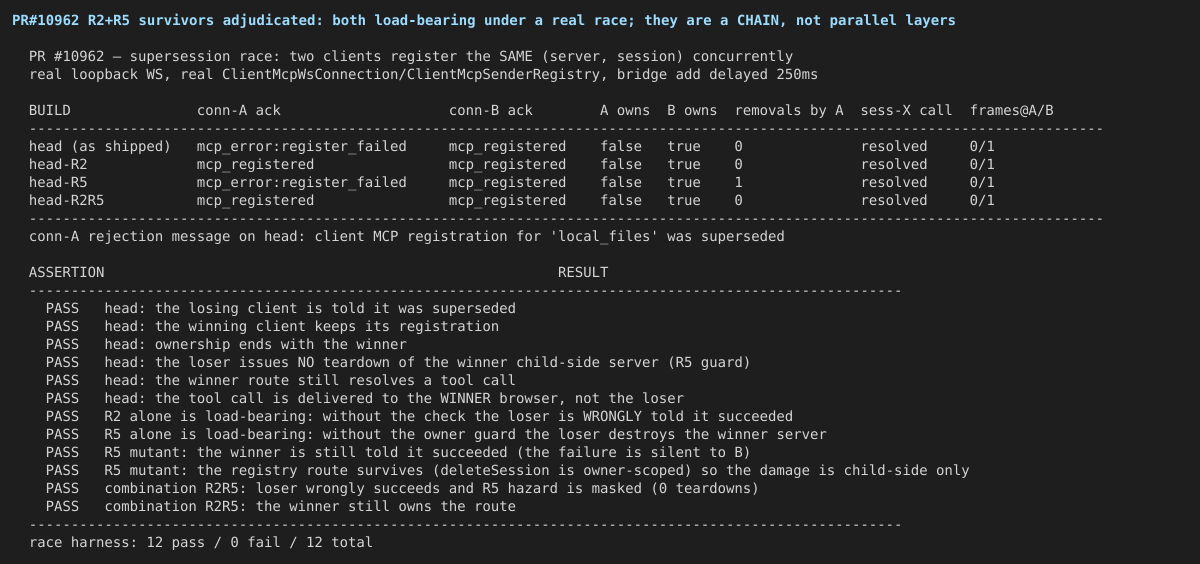The image size is (1200, 564).
Task: Click the head-R2 build row label
Action: pyautogui.click(x=58, y=164)
